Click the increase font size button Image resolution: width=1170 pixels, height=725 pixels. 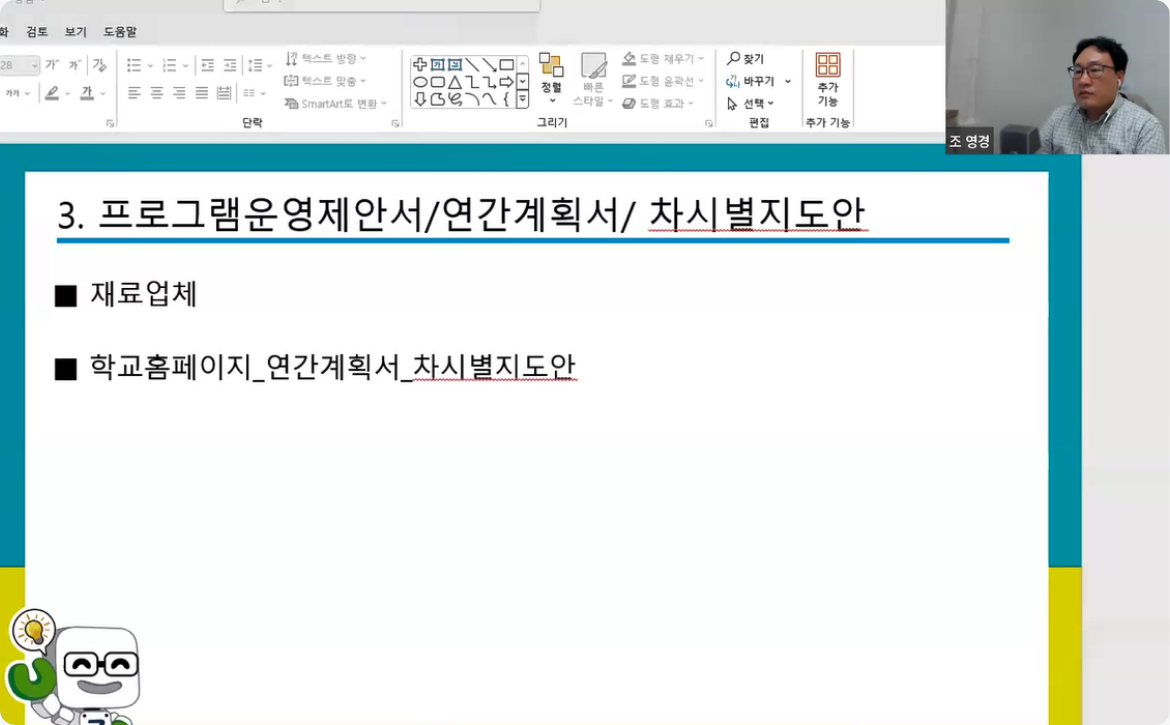[x=51, y=65]
